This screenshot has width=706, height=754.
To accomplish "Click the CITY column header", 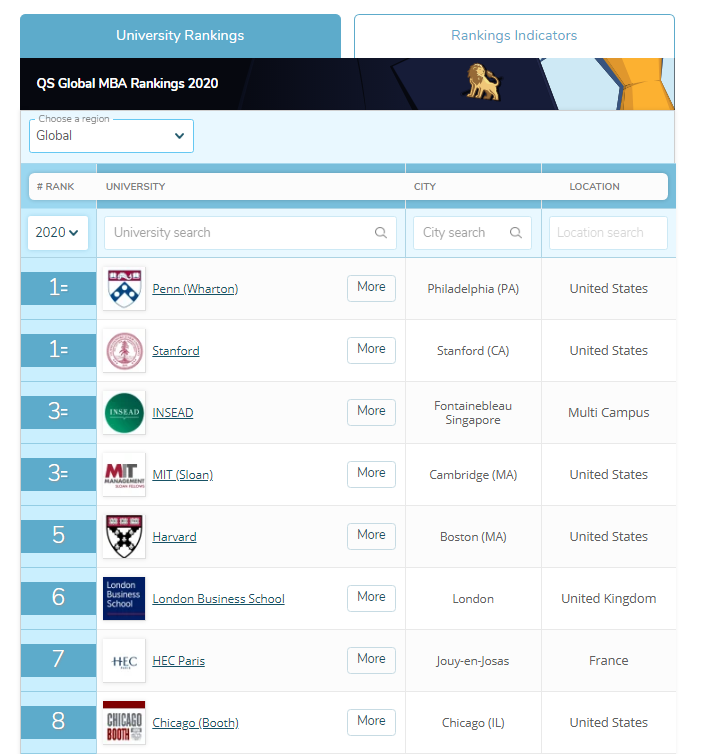I will tap(425, 187).
